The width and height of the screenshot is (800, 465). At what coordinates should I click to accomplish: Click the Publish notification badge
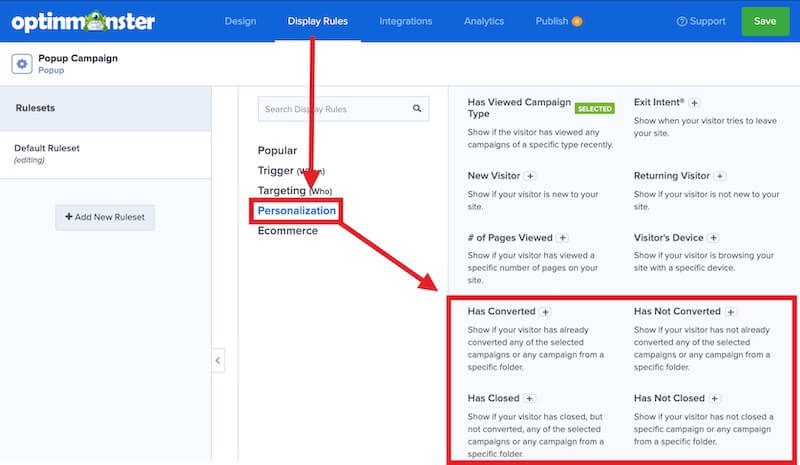coord(577,21)
